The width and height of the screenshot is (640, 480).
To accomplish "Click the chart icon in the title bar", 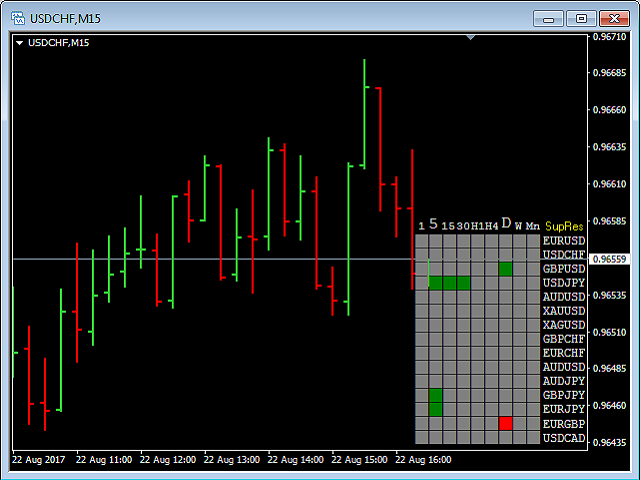I will click(18, 18).
